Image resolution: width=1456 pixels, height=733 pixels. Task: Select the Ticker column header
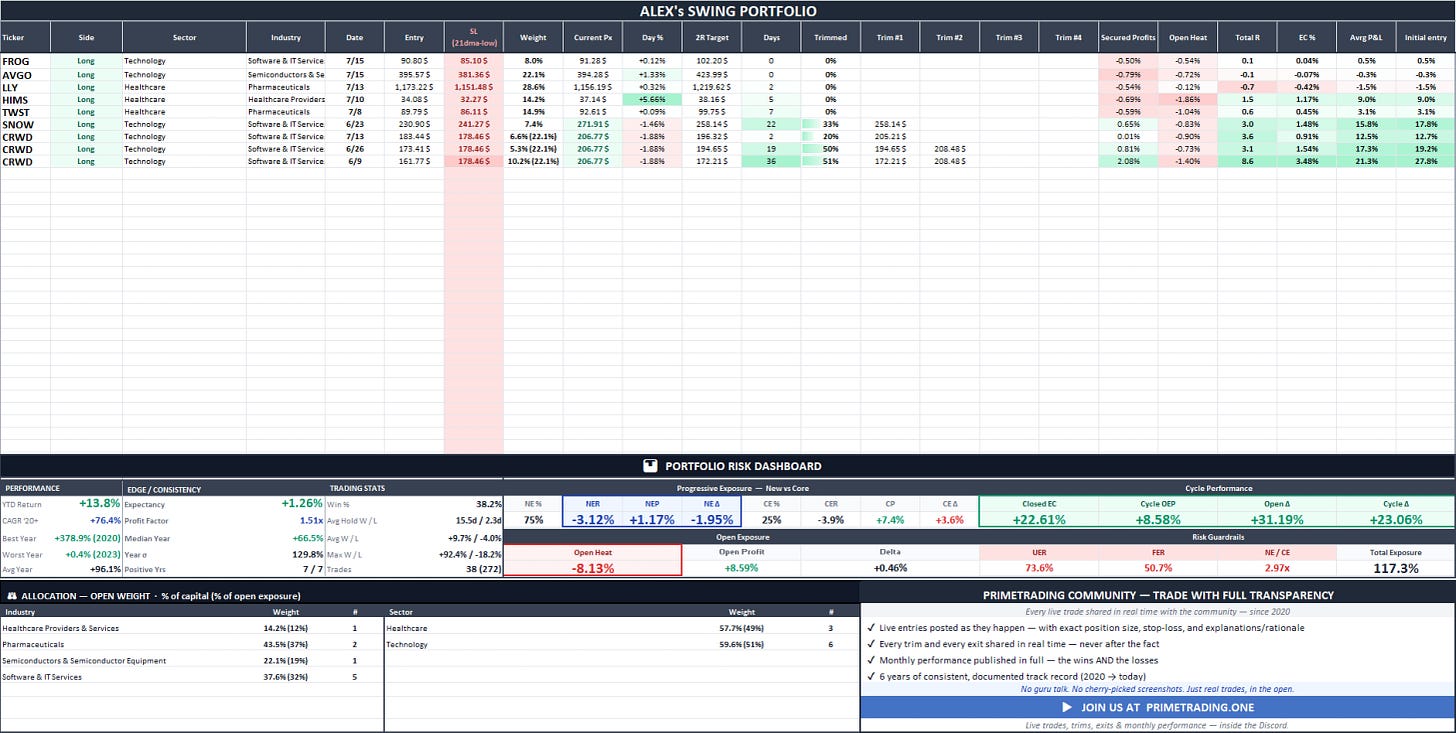[x=25, y=37]
